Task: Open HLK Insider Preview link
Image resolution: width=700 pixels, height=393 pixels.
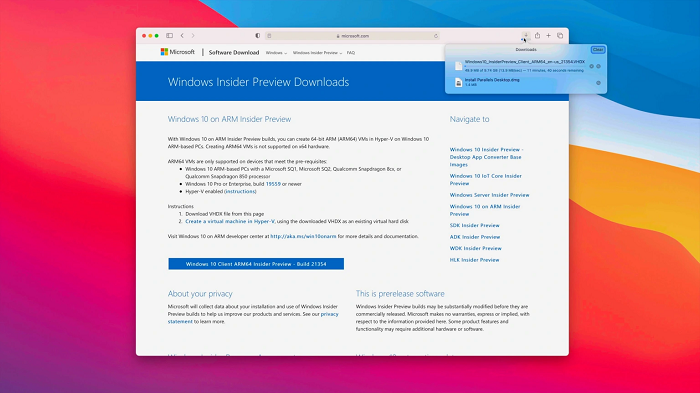Action: [475, 260]
